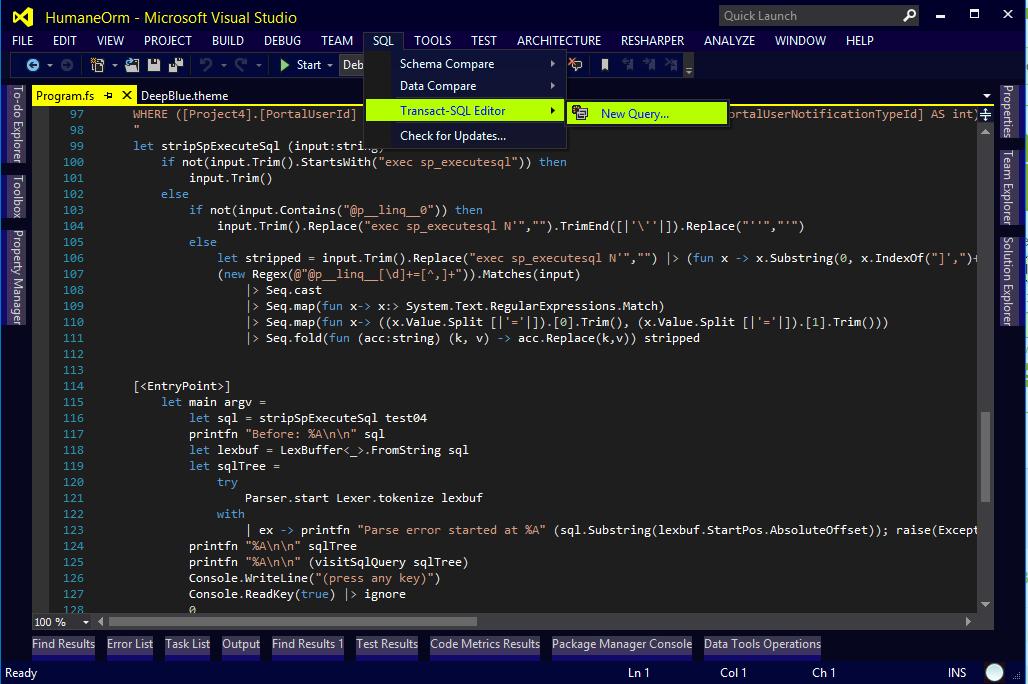The height and width of the screenshot is (684, 1028).
Task: Open the Debug configuration combo box
Action: 352,65
